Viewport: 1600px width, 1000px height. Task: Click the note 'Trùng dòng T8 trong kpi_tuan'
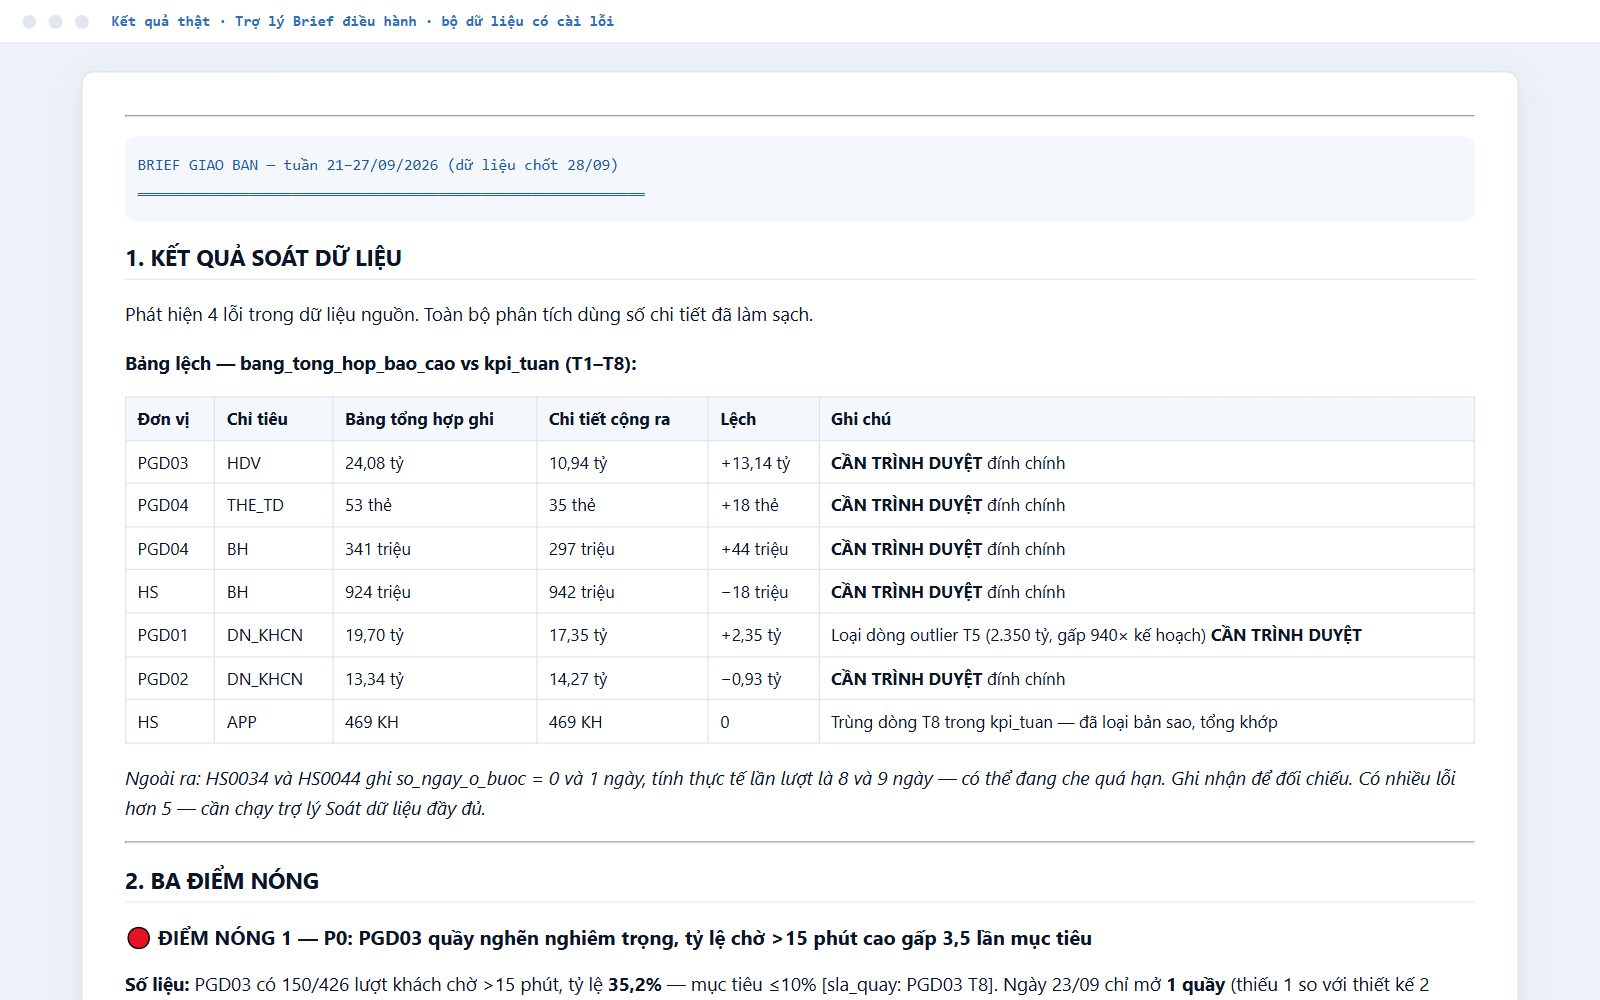1054,722
